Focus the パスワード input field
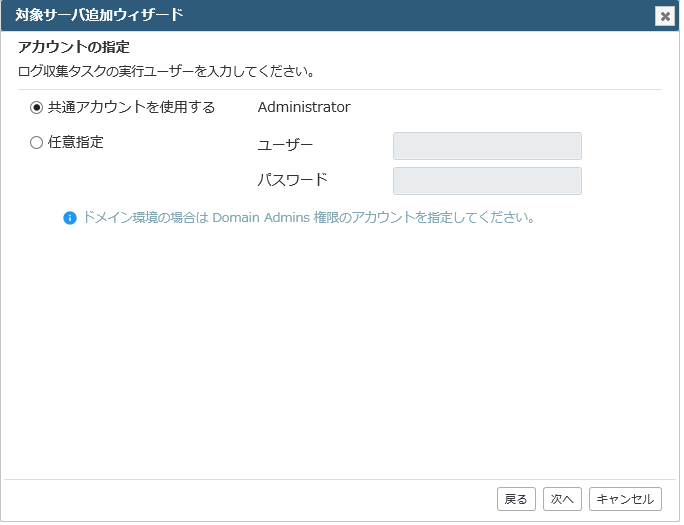 click(489, 181)
